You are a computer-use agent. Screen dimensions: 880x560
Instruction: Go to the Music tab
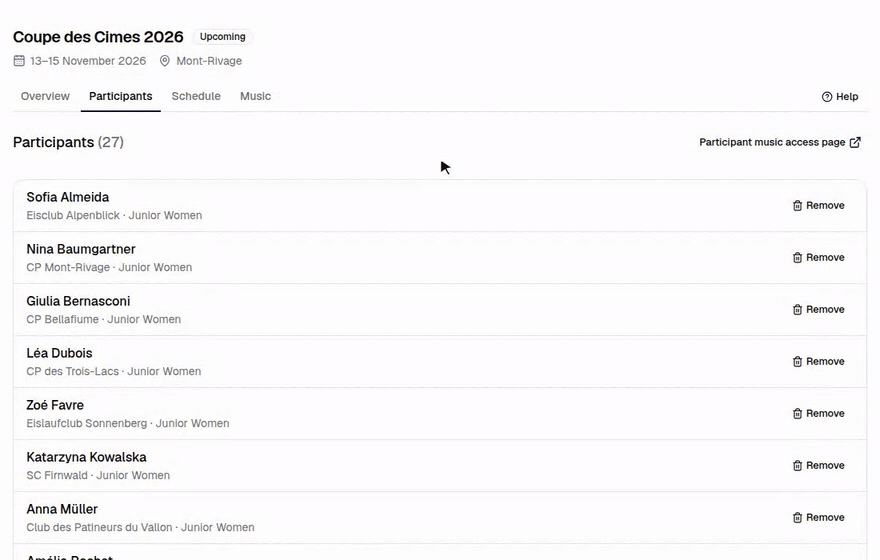tap(255, 96)
